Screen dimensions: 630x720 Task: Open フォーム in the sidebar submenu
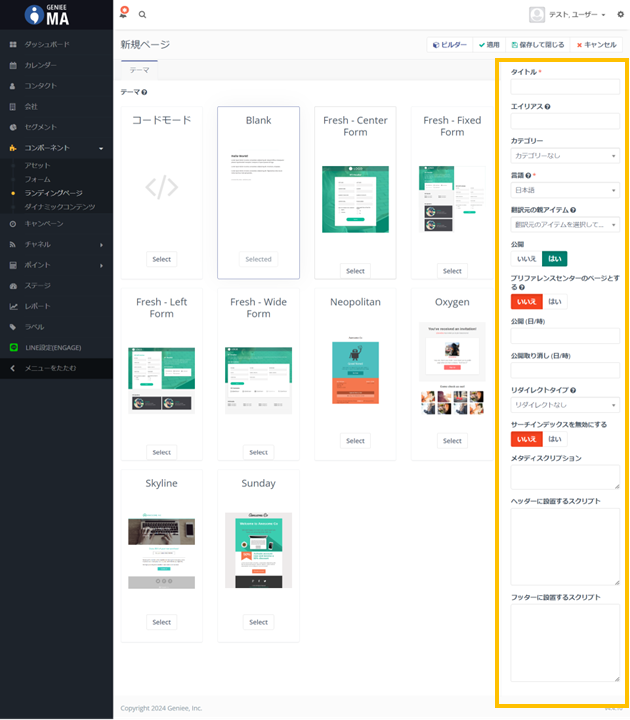[x=37, y=179]
